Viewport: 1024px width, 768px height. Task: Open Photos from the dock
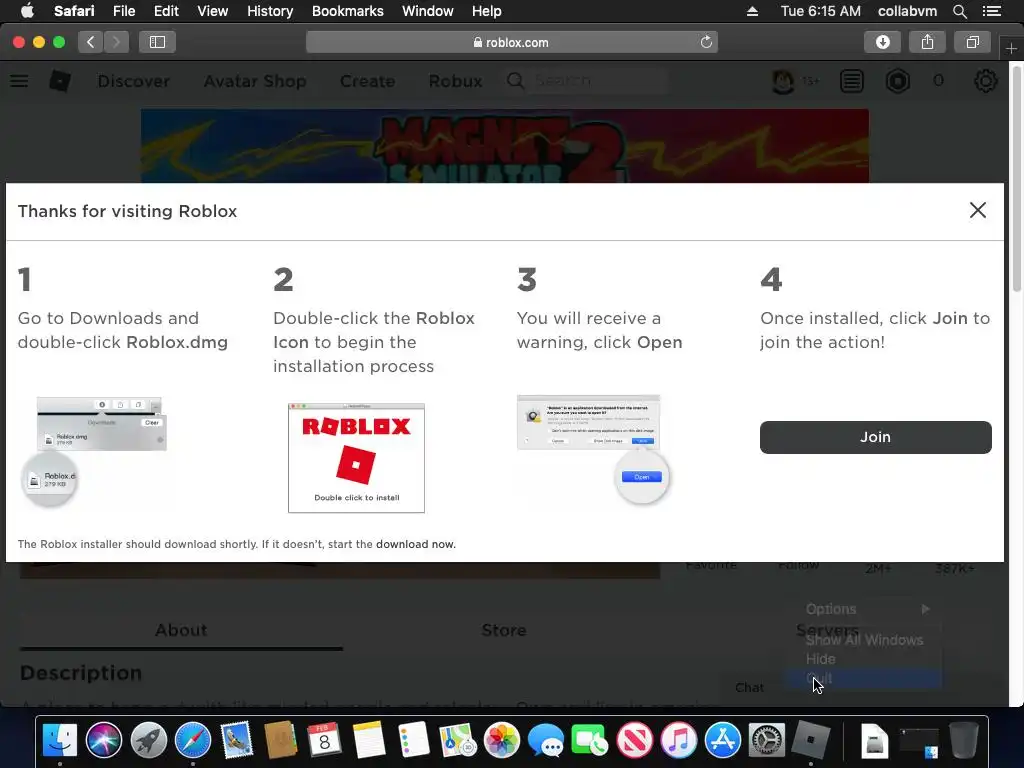pyautogui.click(x=502, y=741)
